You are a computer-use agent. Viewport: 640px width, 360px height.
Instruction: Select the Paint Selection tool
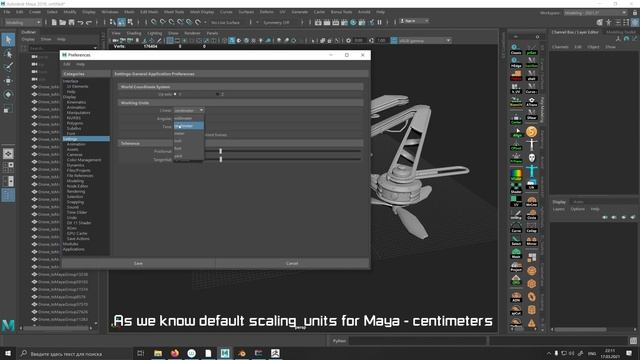point(8,67)
